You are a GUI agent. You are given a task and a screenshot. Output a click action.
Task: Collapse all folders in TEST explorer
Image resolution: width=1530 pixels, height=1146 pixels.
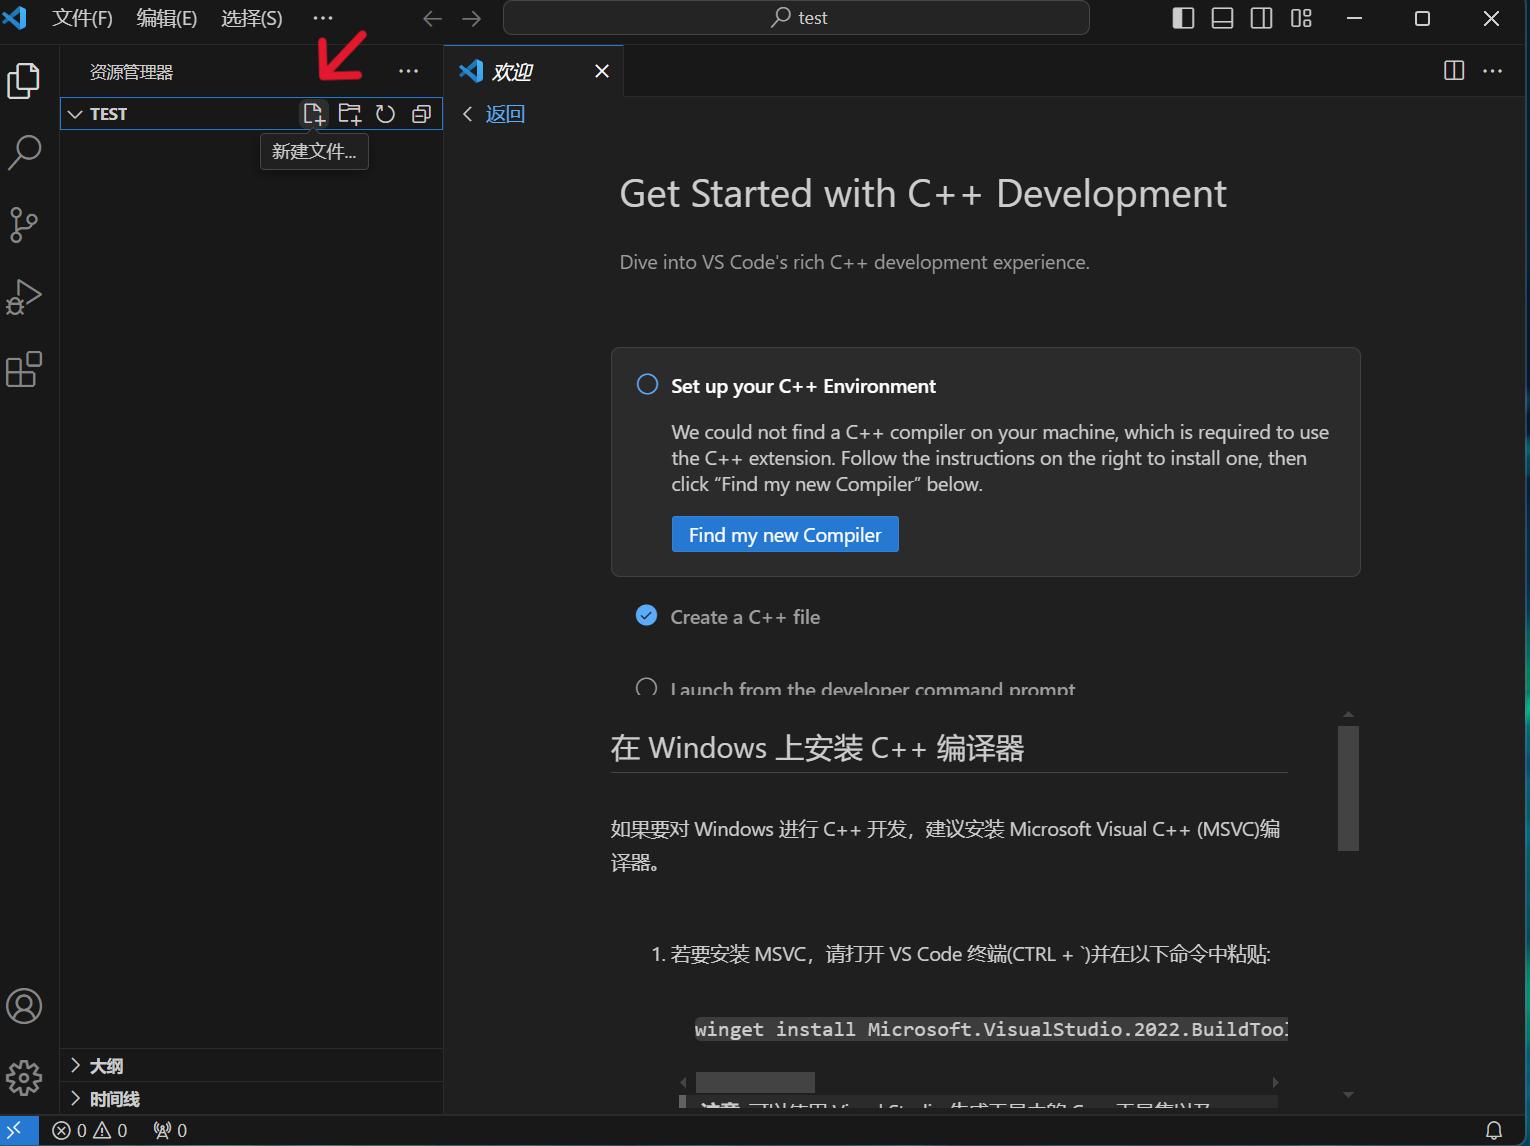[422, 114]
